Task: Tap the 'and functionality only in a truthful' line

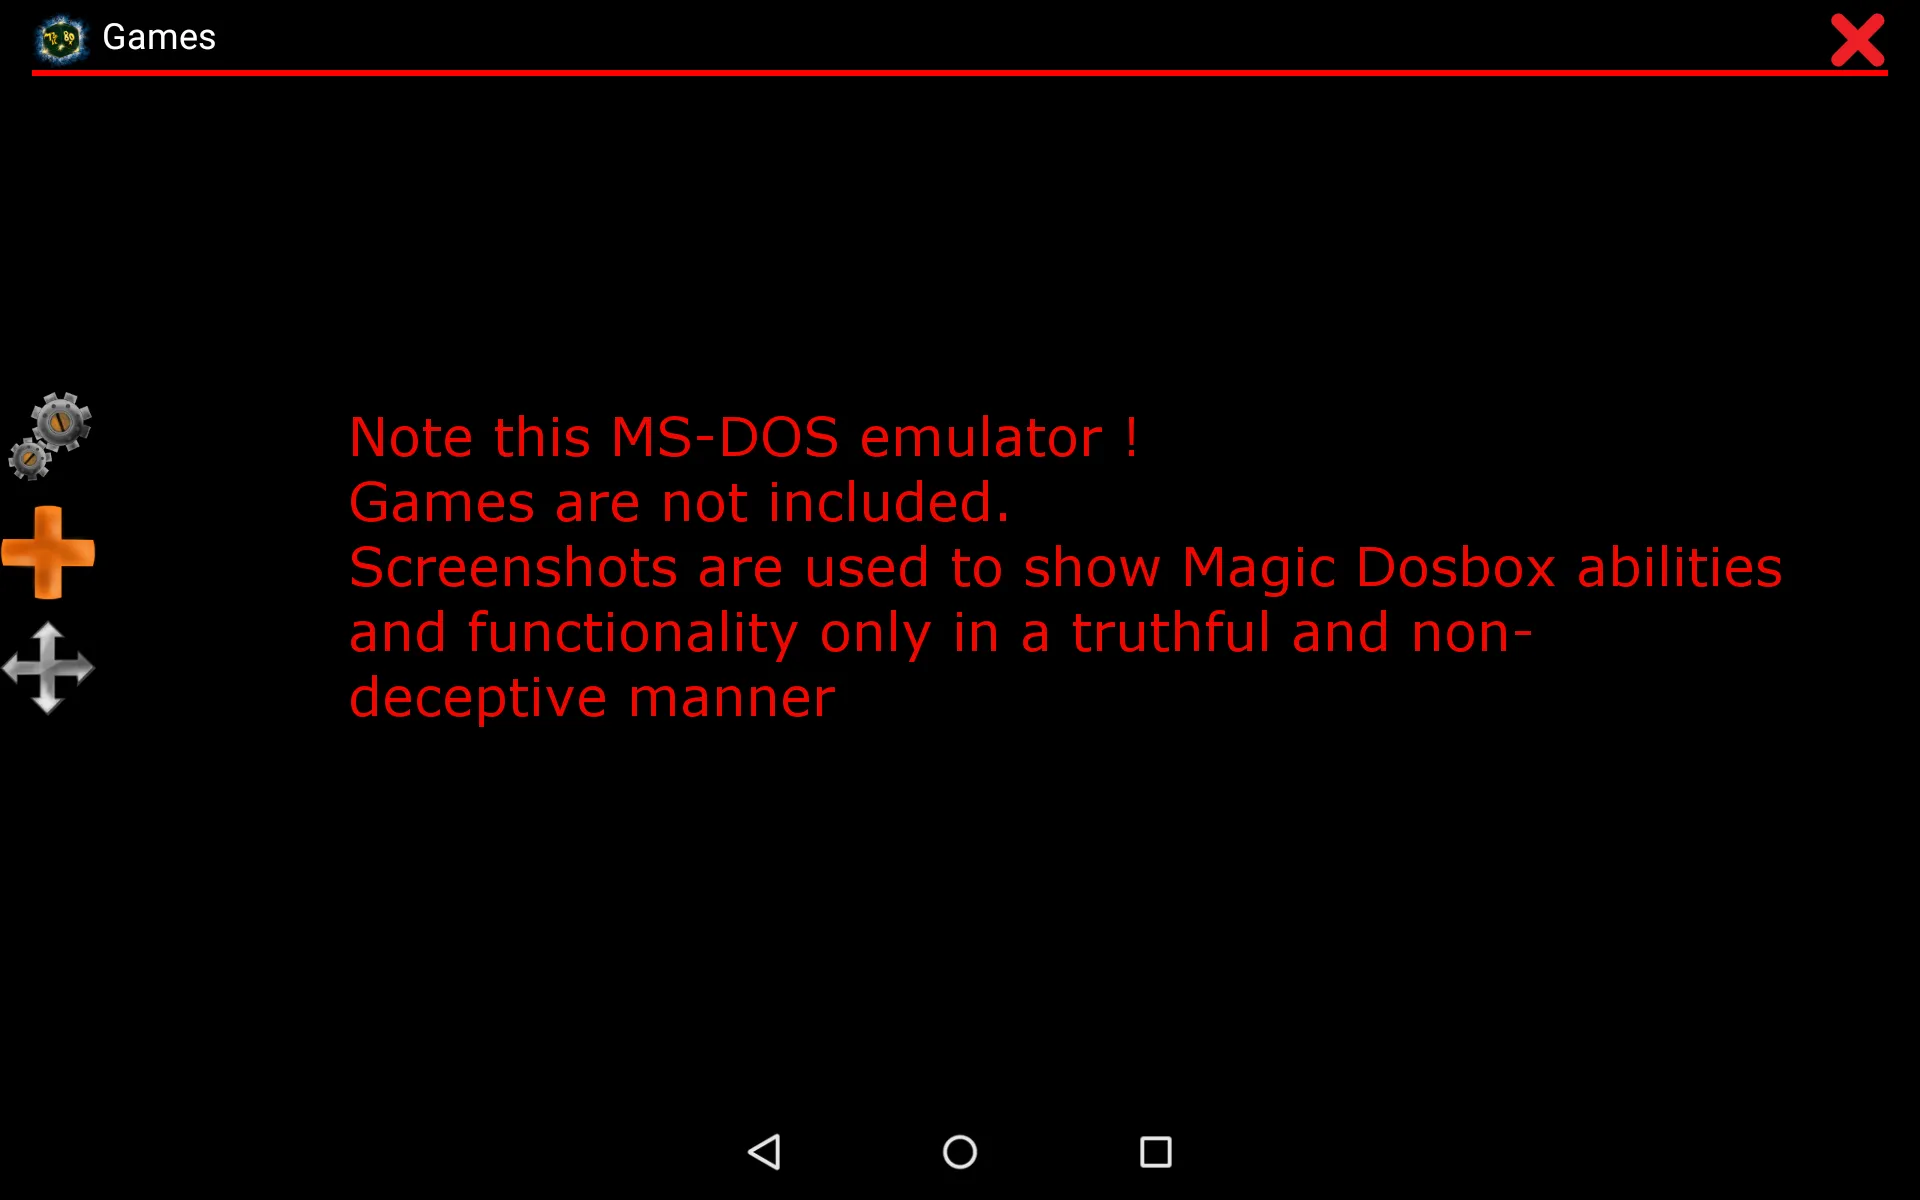Action: click(940, 633)
